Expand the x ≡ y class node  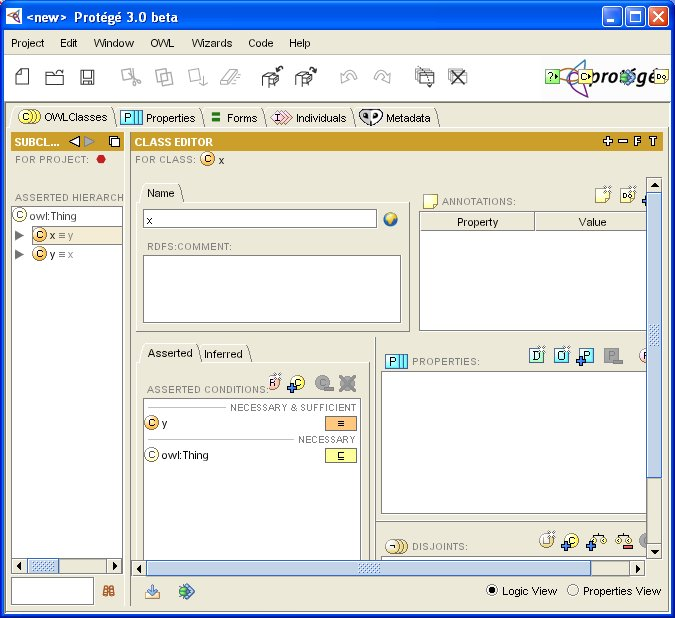pos(19,235)
